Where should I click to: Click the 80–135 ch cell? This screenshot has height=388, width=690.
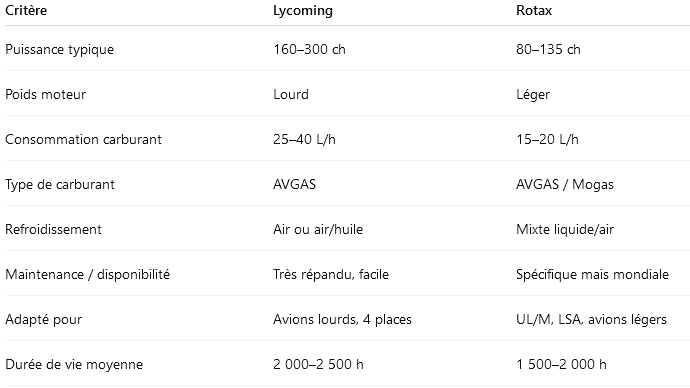point(548,49)
